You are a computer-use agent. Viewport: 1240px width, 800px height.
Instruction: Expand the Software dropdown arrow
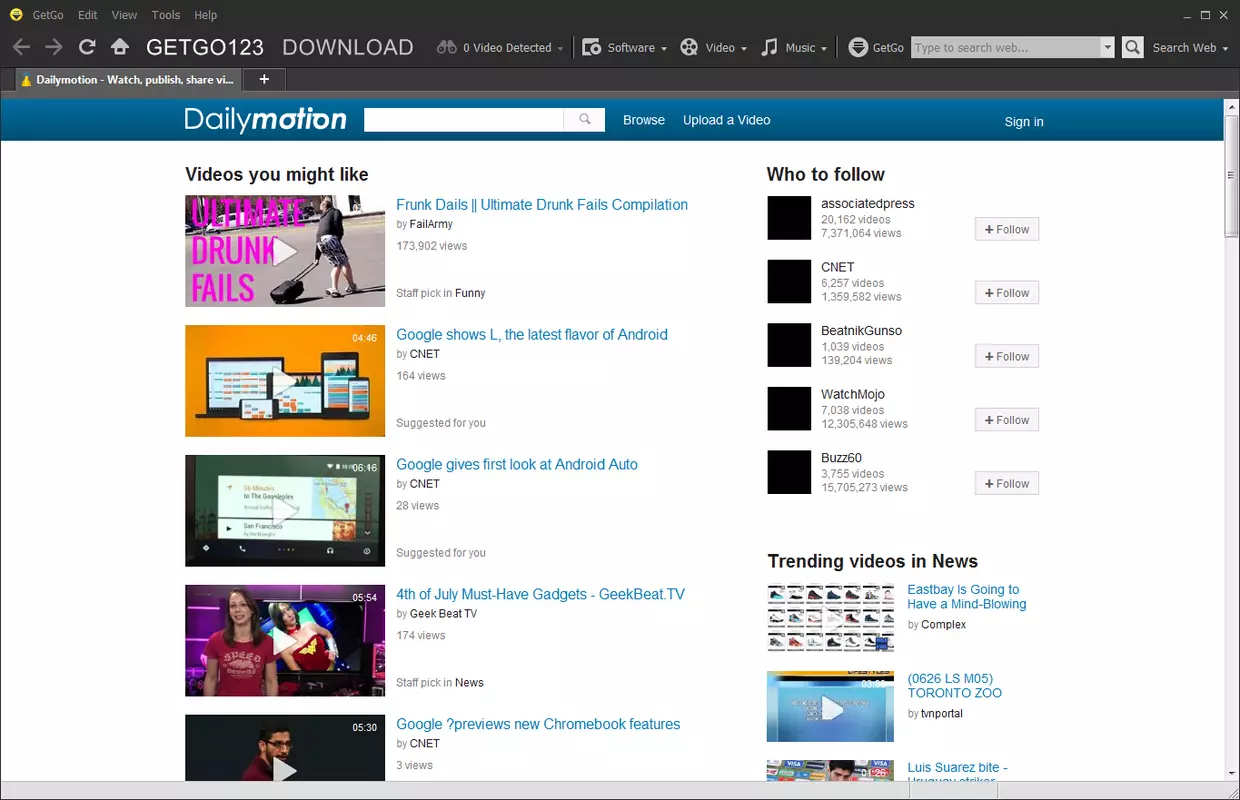tap(664, 48)
